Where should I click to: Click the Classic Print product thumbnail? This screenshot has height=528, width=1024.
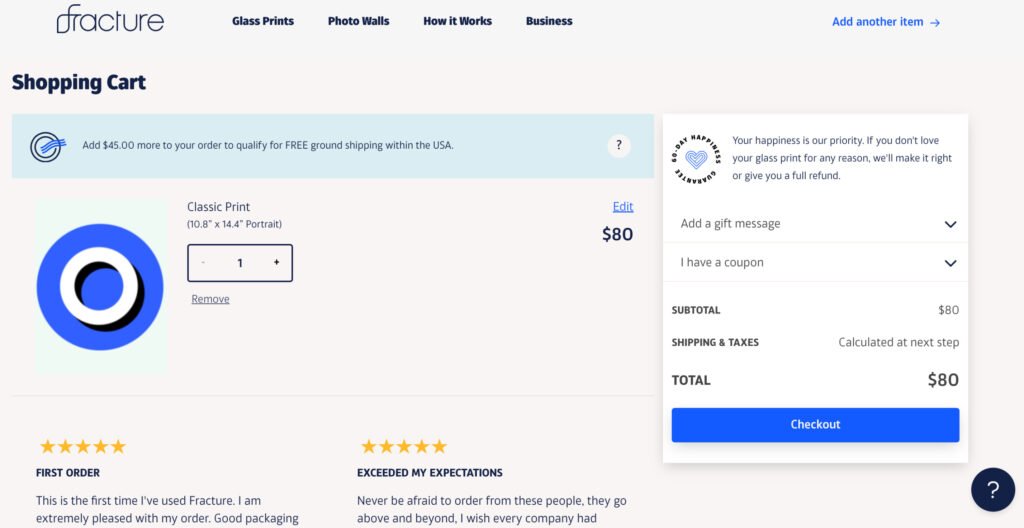pyautogui.click(x=100, y=287)
